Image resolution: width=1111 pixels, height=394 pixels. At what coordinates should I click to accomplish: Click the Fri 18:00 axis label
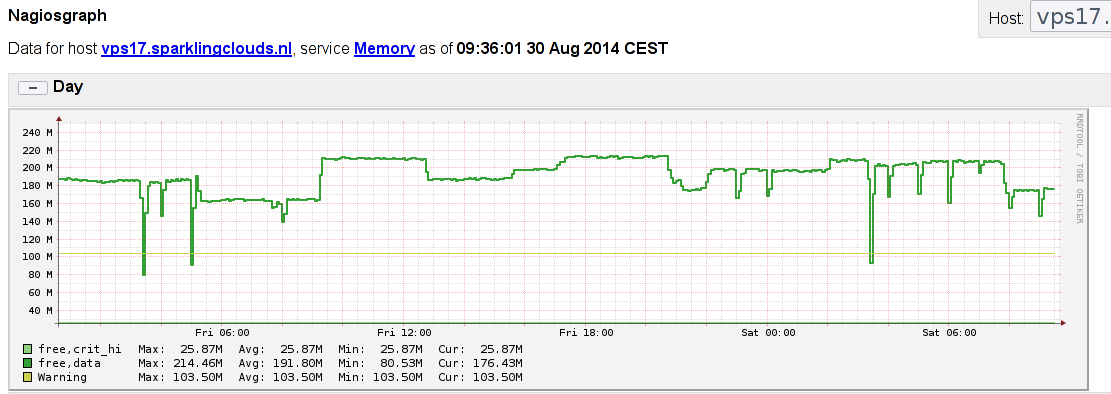pyautogui.click(x=586, y=332)
